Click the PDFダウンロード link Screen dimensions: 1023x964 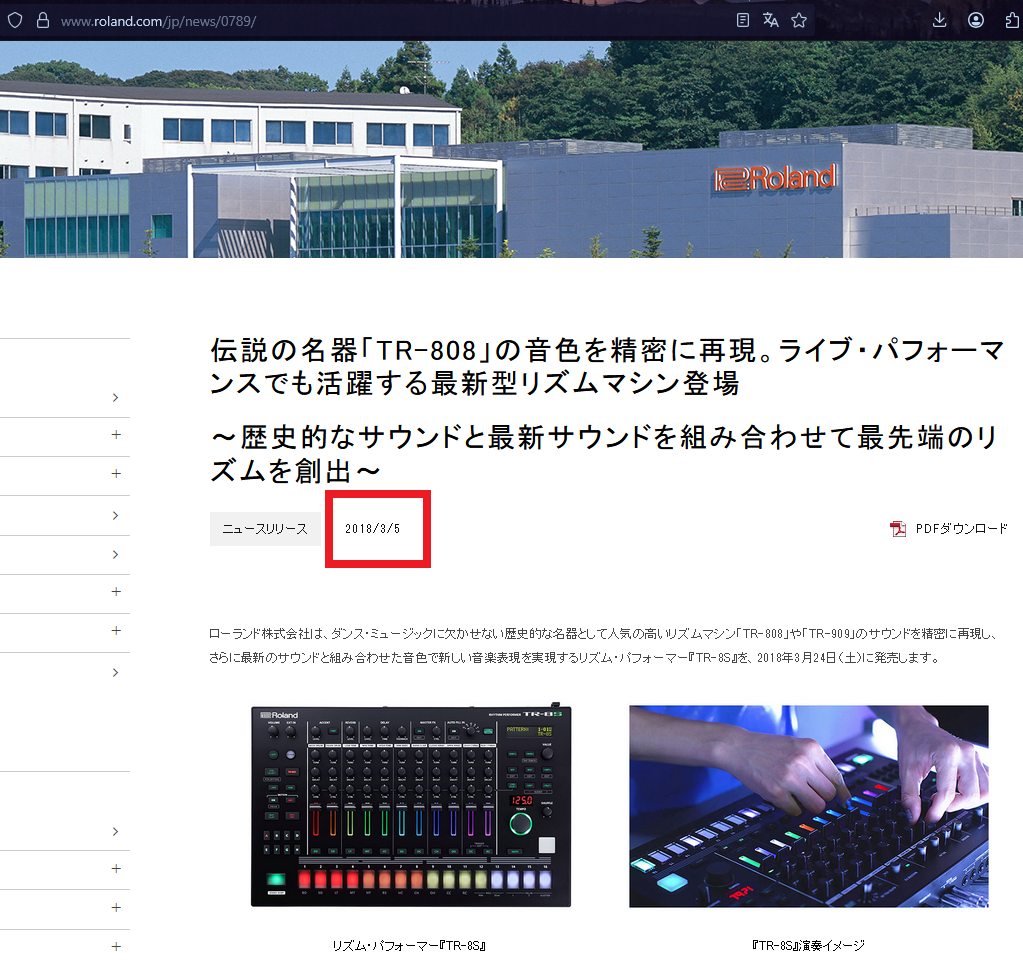point(962,528)
